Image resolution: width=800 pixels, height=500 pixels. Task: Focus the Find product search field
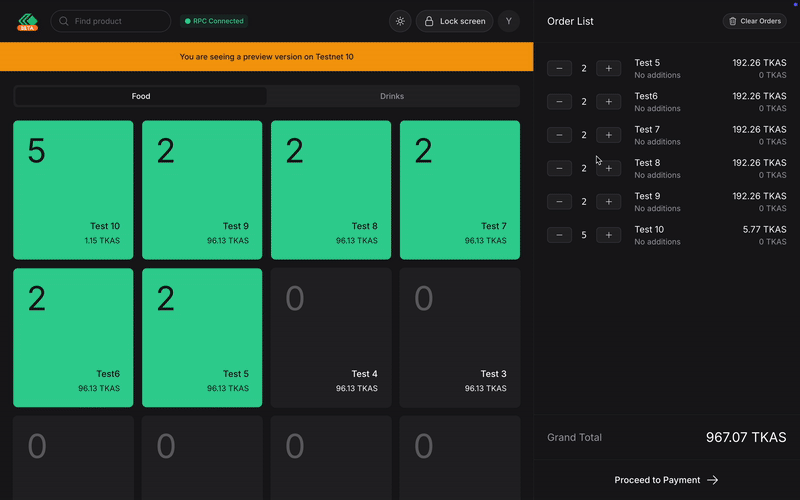click(x=111, y=21)
